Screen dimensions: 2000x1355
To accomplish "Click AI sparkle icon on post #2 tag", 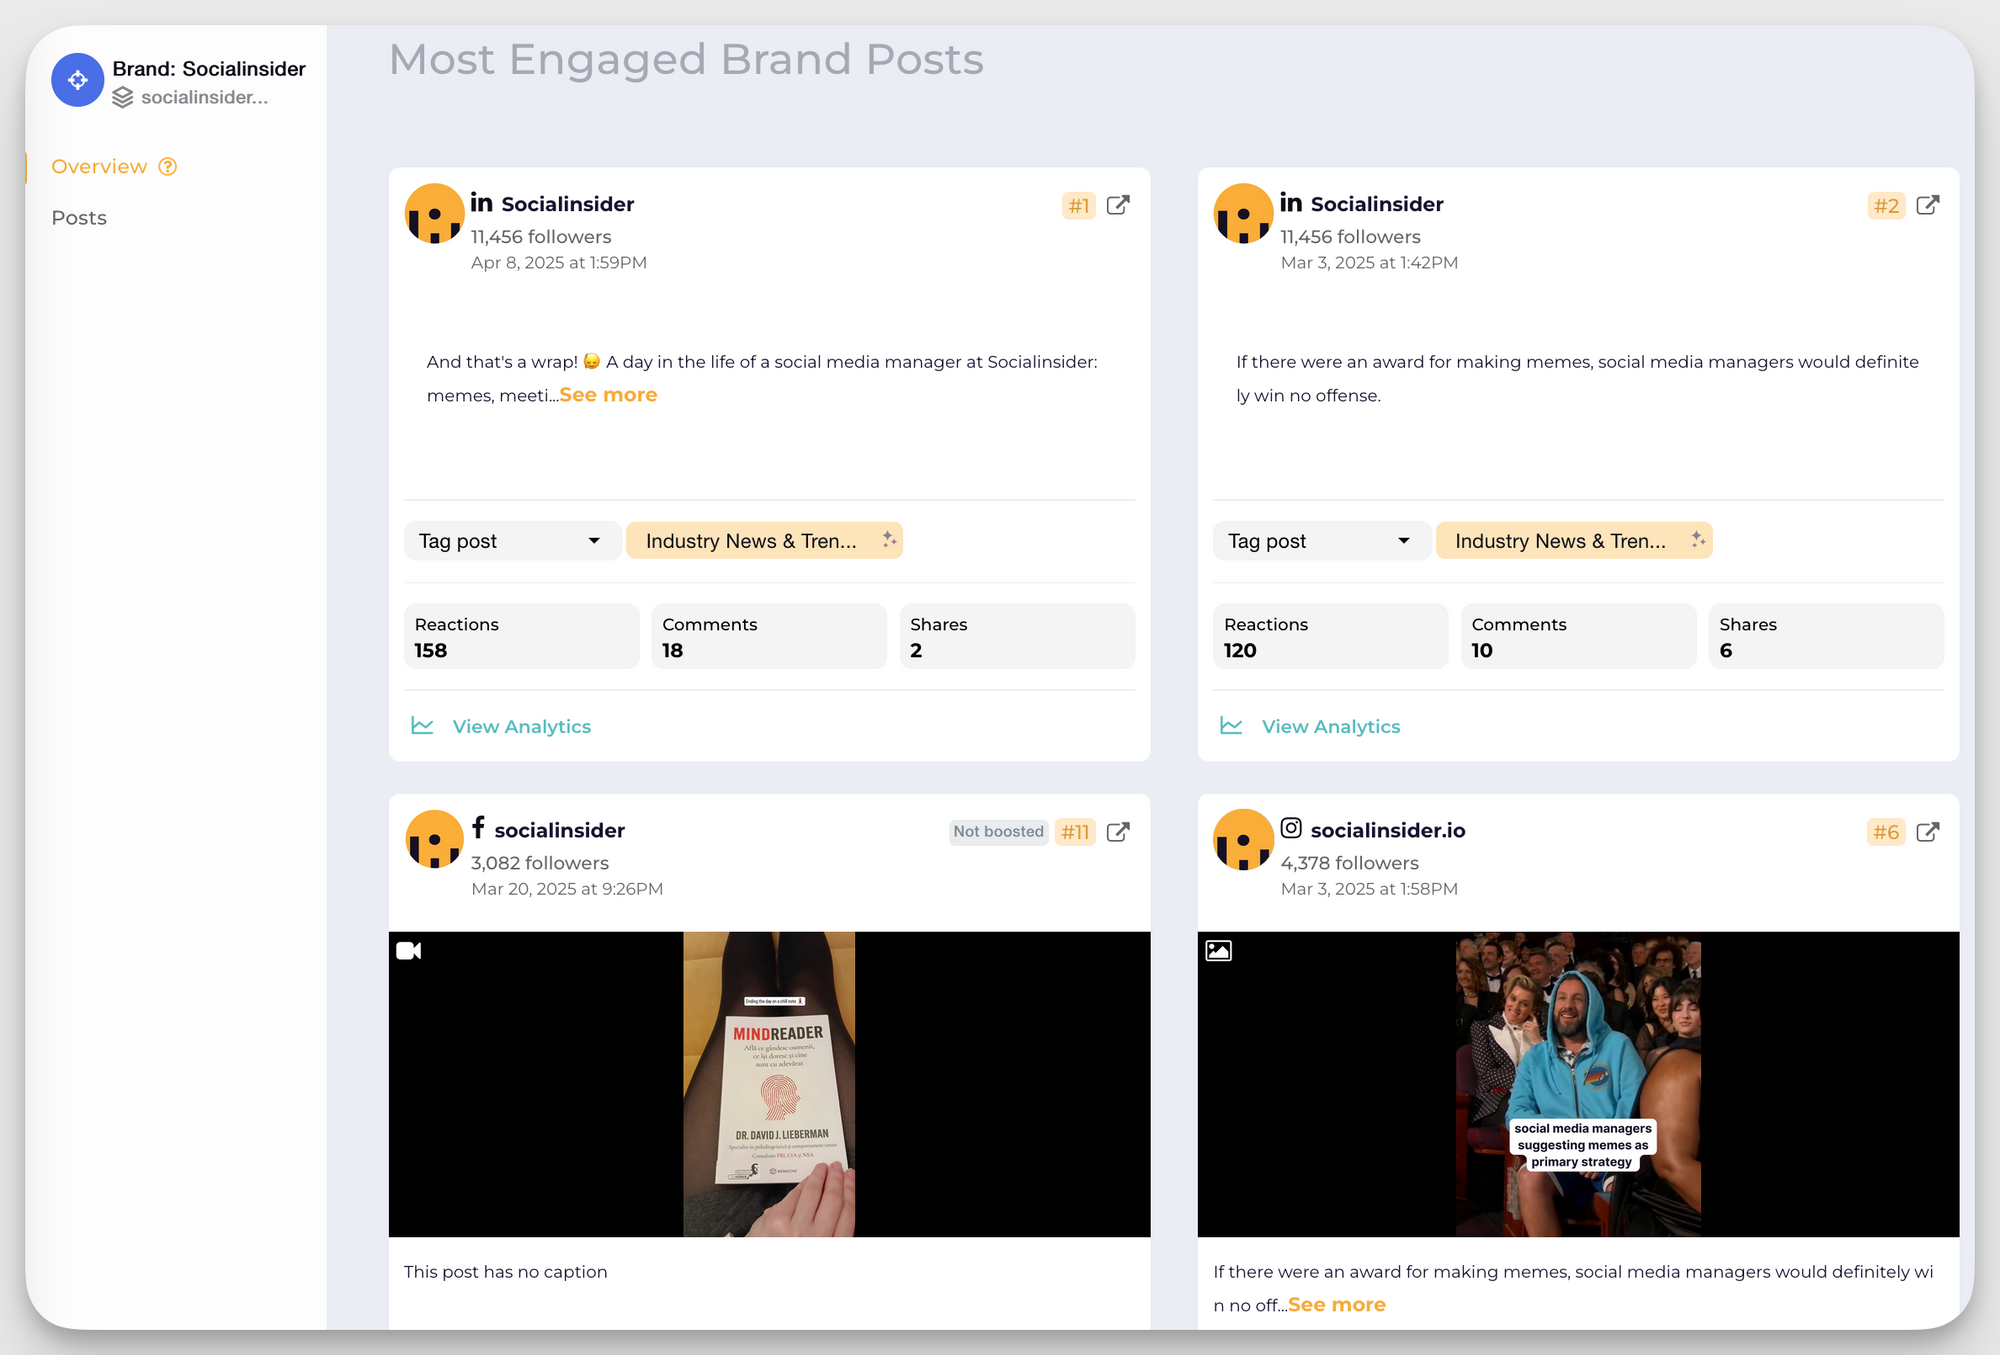I will point(1698,540).
